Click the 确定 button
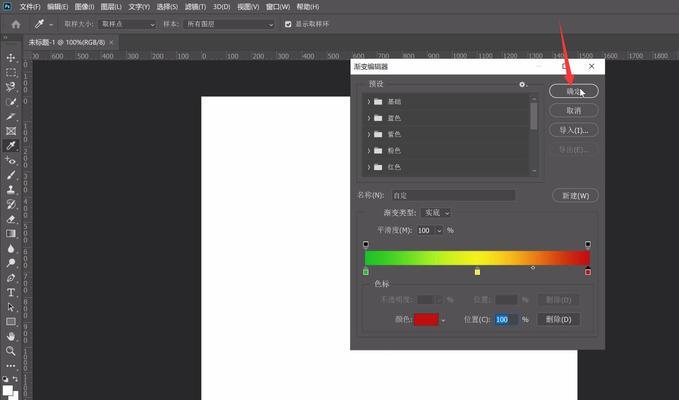Viewport: 679px width, 400px height. tap(574, 91)
